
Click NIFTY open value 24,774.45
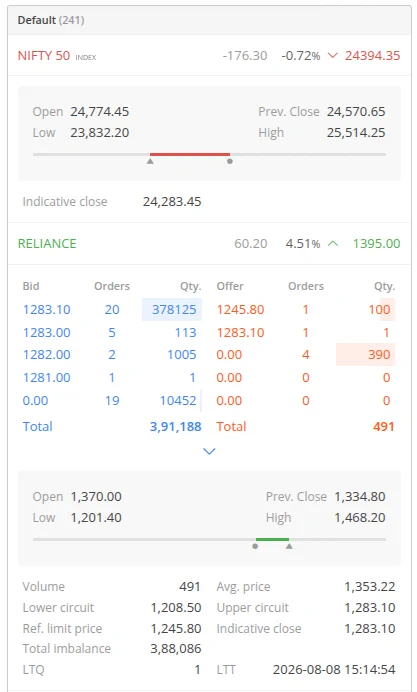pos(100,112)
